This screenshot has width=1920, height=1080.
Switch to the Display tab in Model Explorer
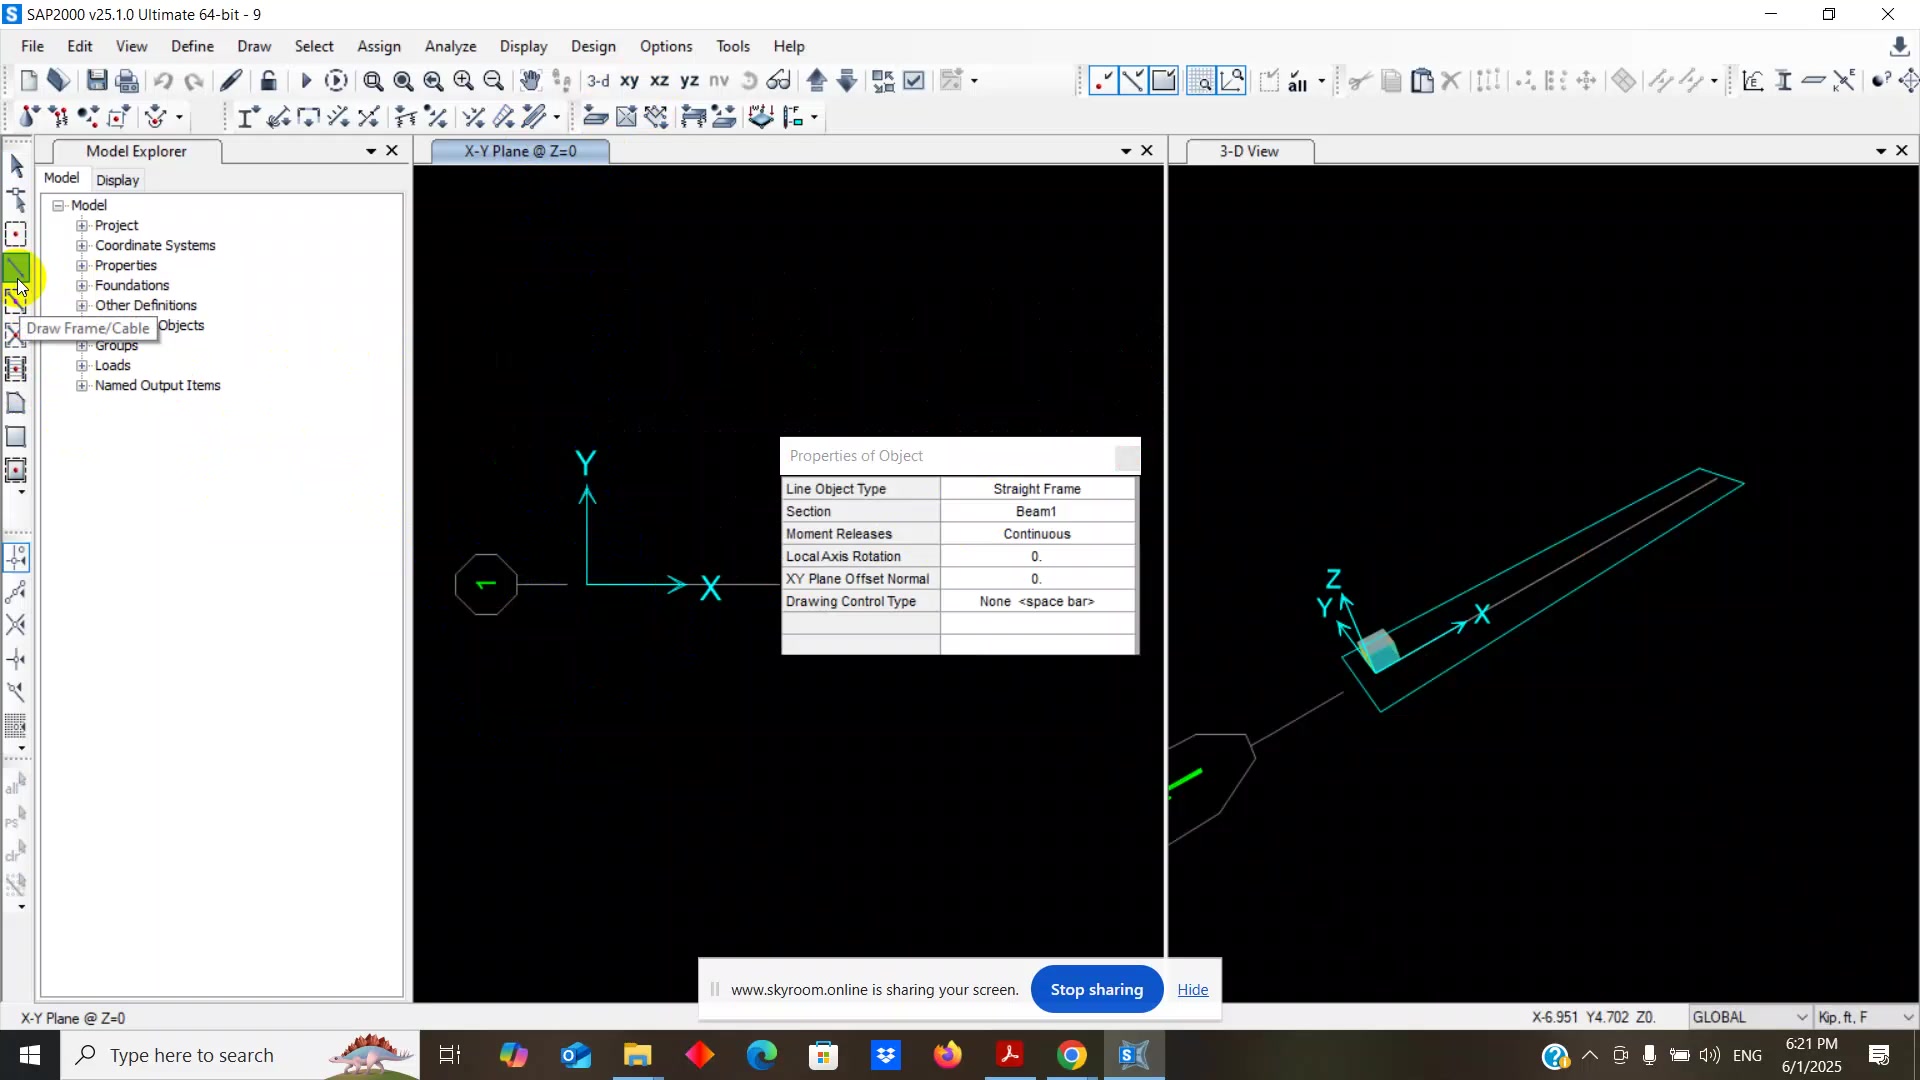point(117,180)
